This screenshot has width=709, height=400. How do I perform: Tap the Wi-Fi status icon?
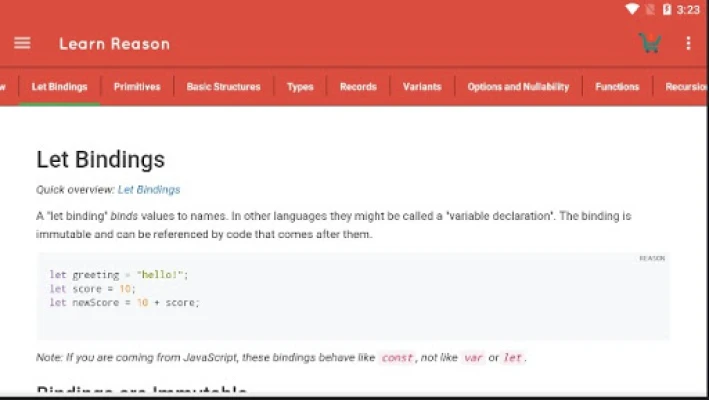[x=632, y=9]
